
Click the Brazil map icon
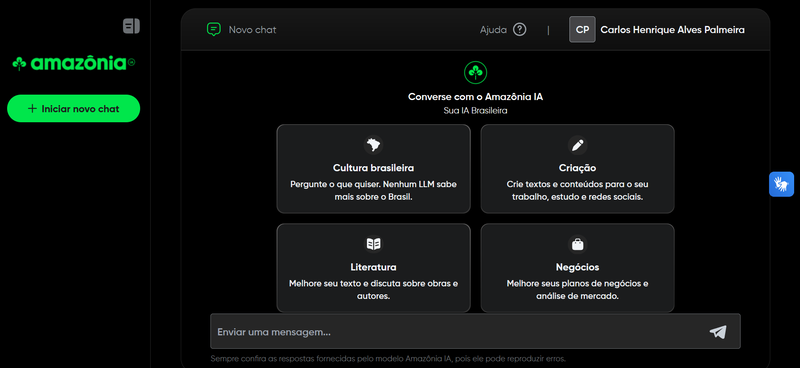(373, 145)
